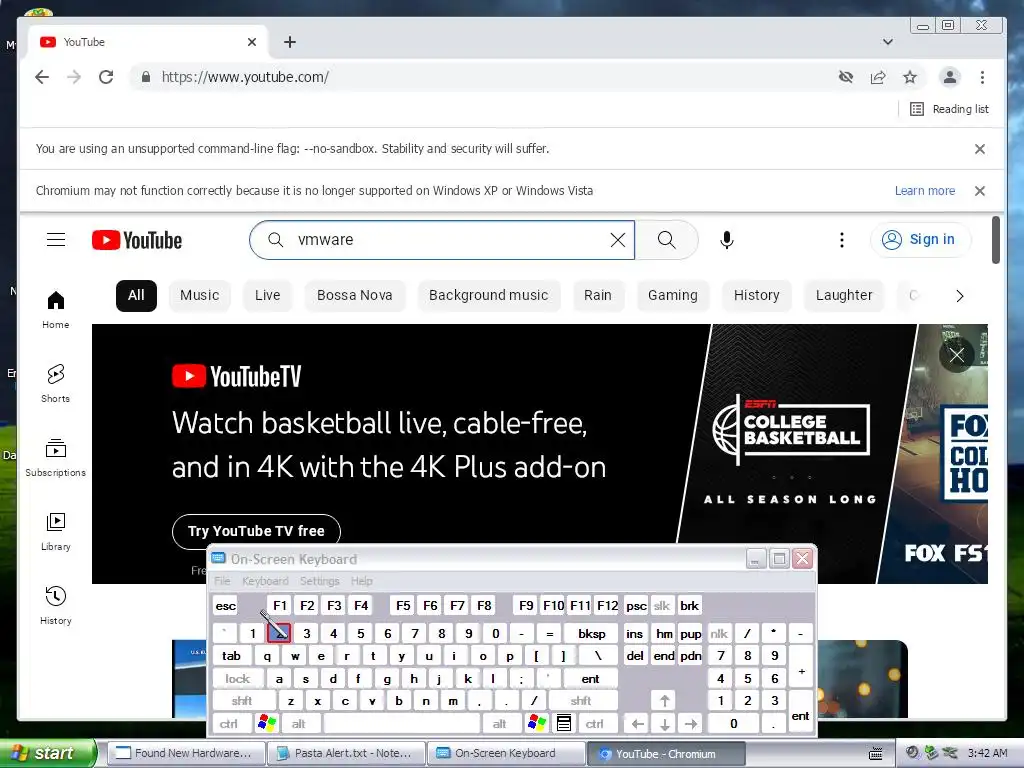Image resolution: width=1024 pixels, height=768 pixels.
Task: Select the Music chip
Action: pos(199,295)
